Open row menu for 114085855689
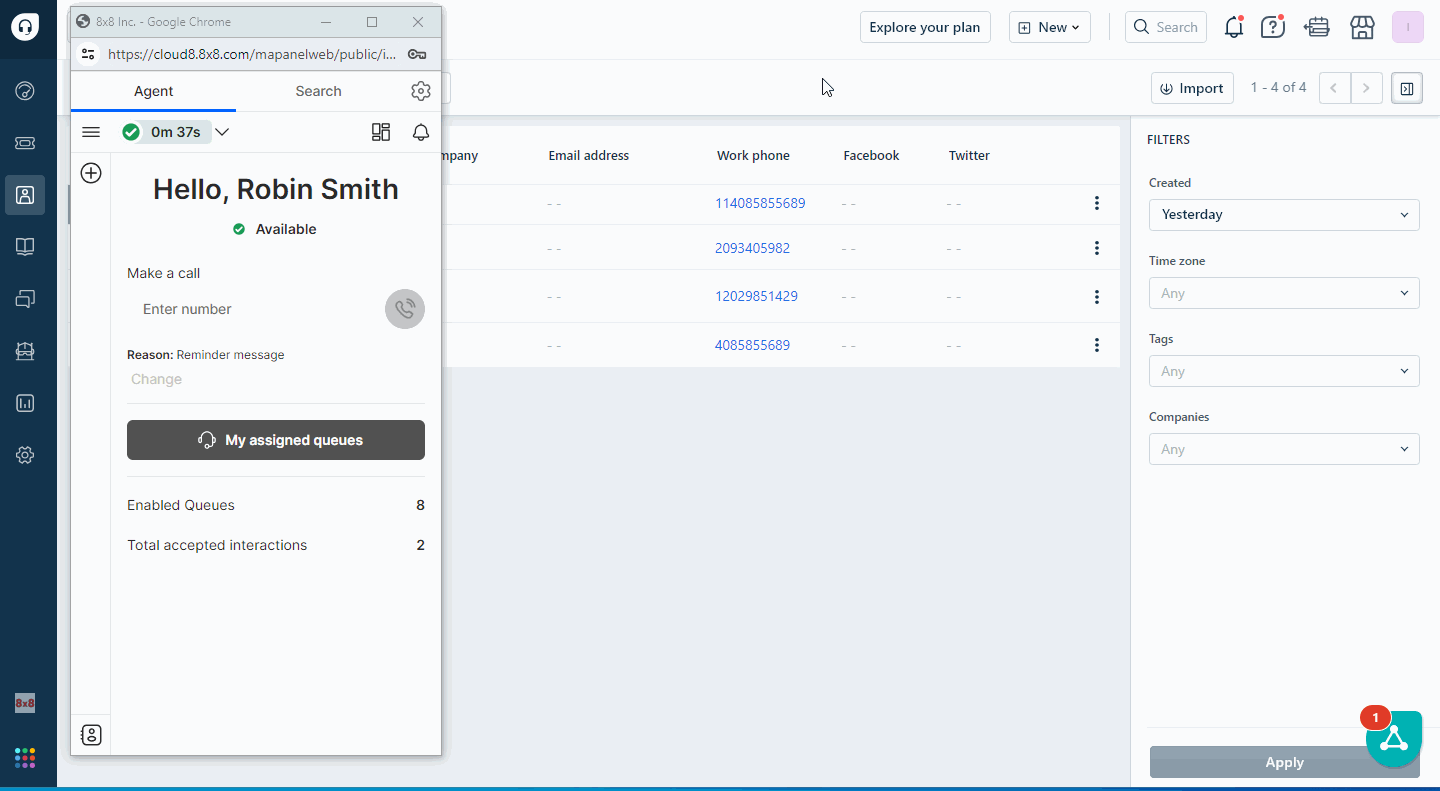 pos(1097,203)
